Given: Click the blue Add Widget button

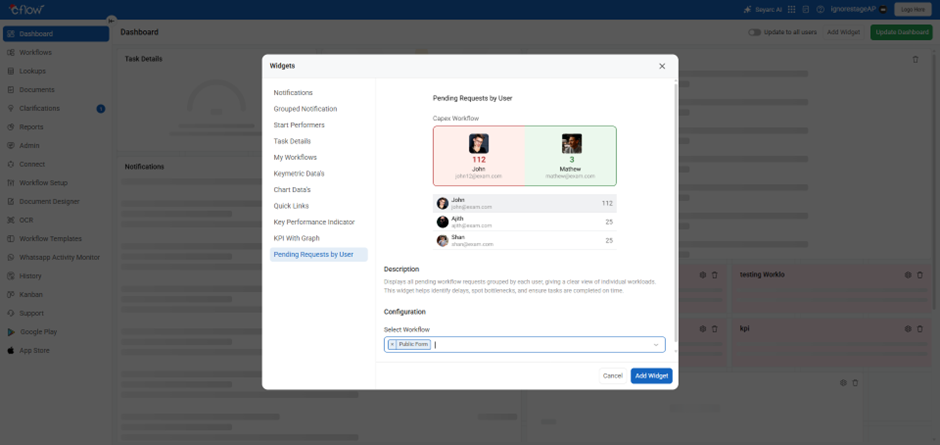Looking at the screenshot, I should point(651,375).
